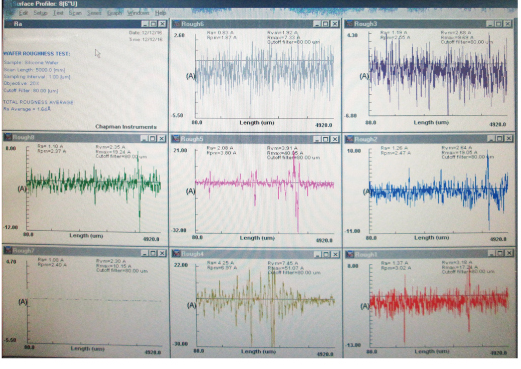521x369 pixels.
Task: Close the Rough1 graph window
Action: (509, 253)
